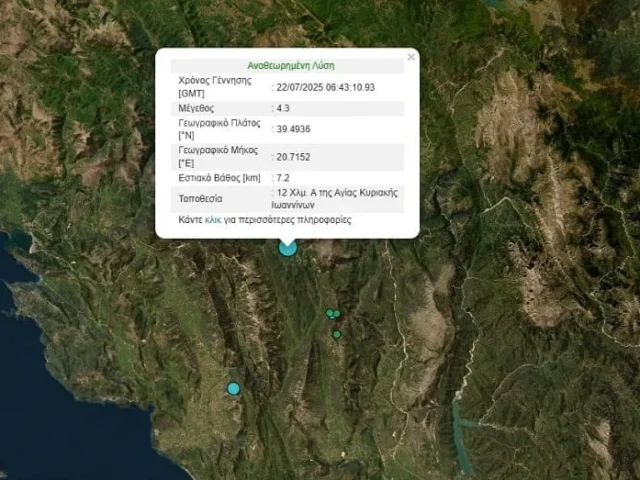The width and height of the screenshot is (640, 480).
Task: Click the focal depth value 7.2
Action: pyautogui.click(x=284, y=178)
